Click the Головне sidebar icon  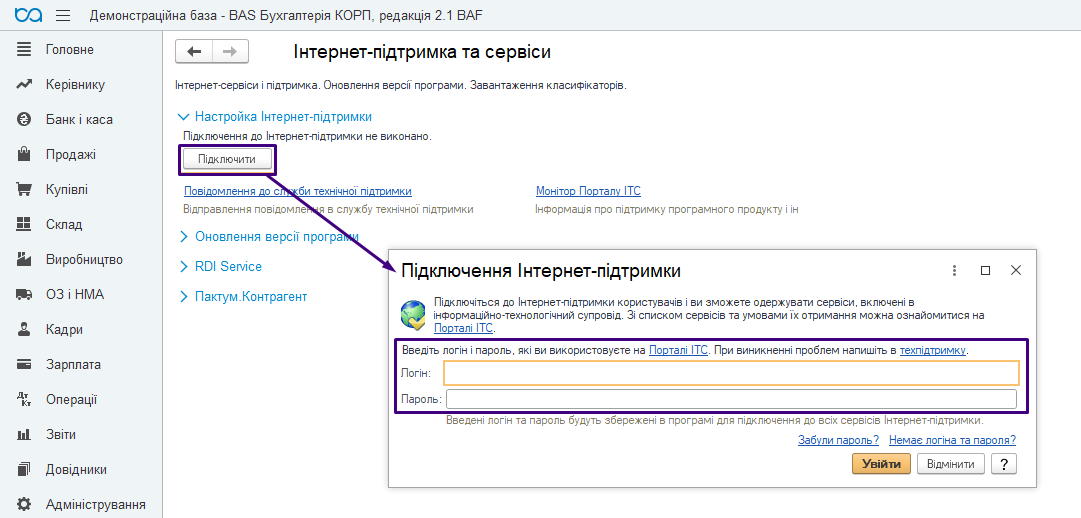pos(24,50)
